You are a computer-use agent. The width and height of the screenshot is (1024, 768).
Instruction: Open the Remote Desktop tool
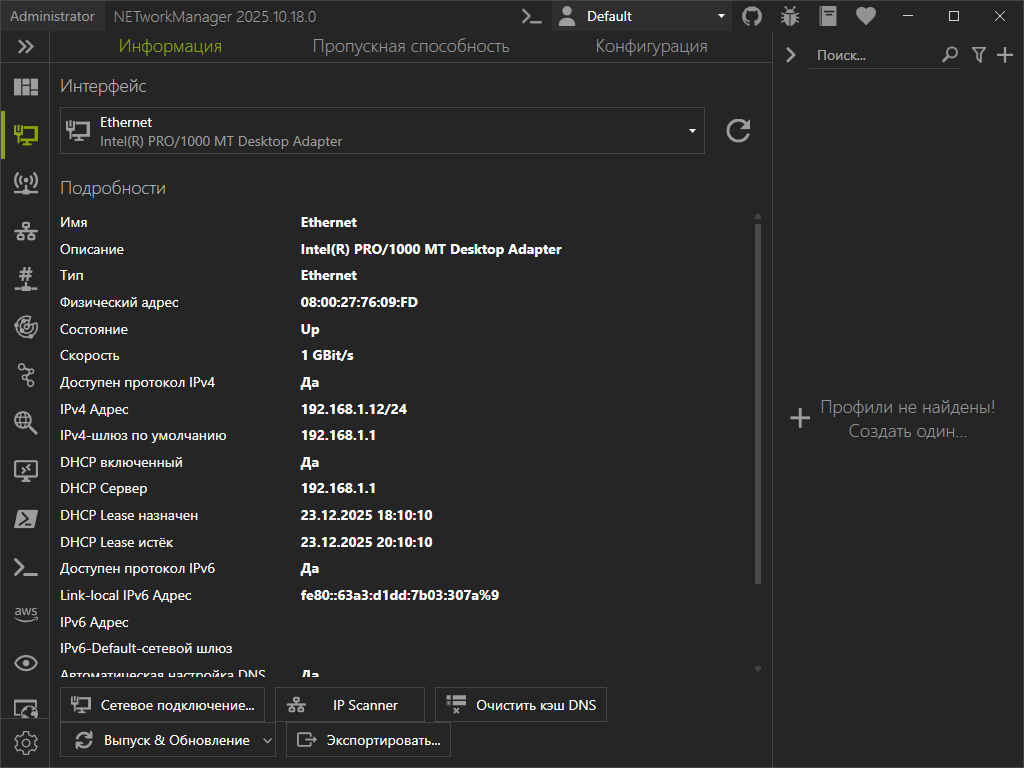point(25,471)
